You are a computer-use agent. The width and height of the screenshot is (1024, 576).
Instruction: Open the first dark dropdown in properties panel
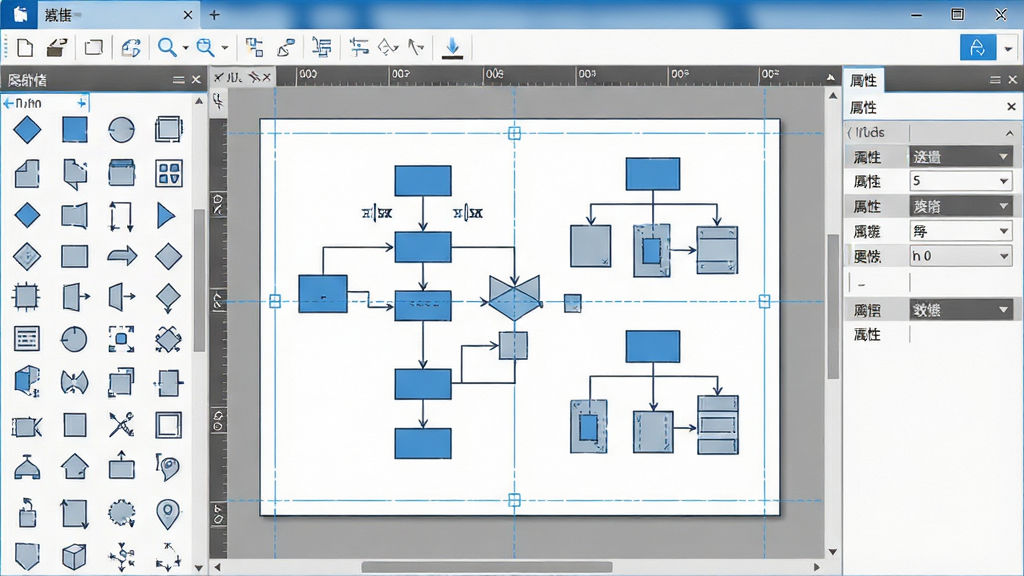961,157
